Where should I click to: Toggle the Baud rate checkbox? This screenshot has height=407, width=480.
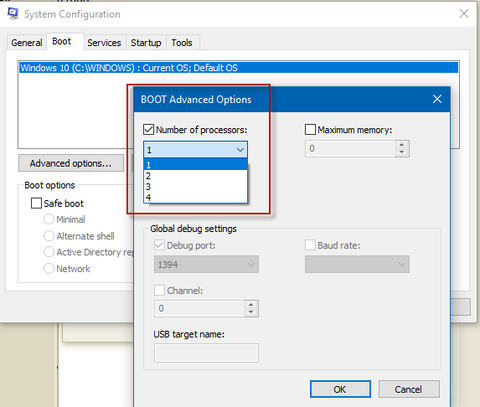[x=310, y=245]
